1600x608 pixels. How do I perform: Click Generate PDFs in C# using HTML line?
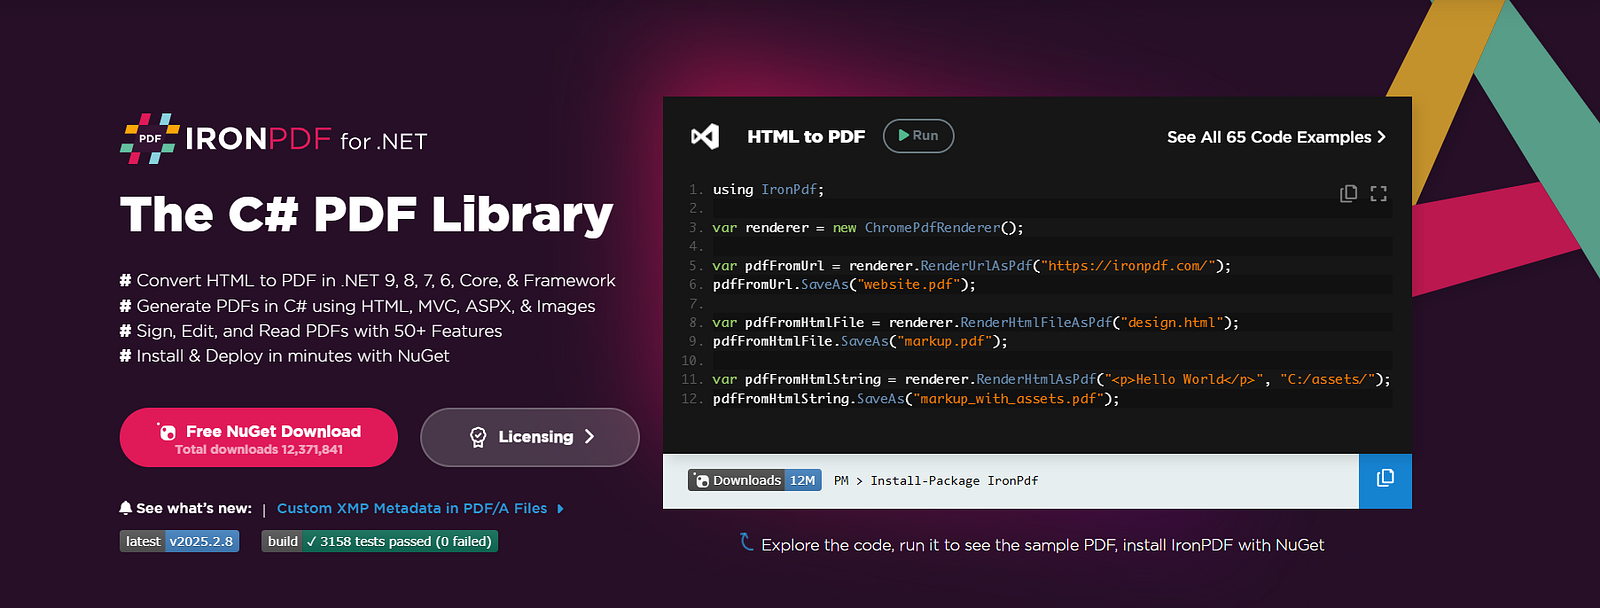point(358,306)
